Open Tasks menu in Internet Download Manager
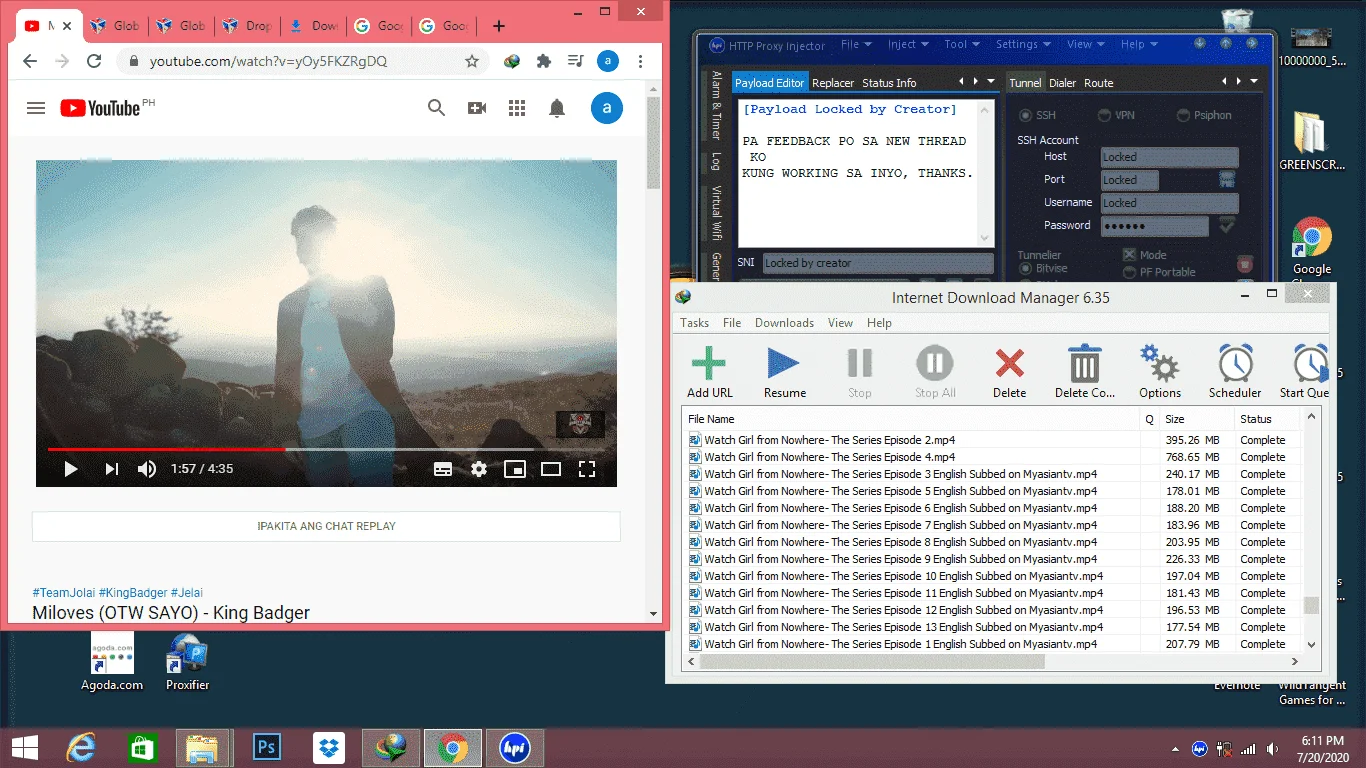 (694, 322)
